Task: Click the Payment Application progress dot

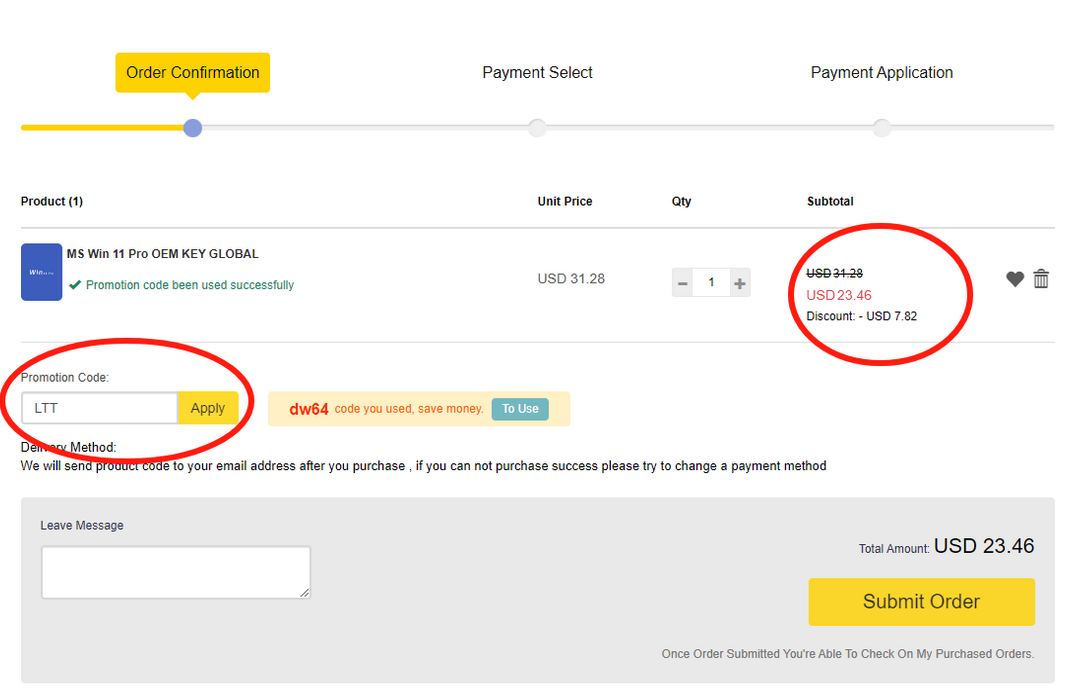Action: coord(881,128)
